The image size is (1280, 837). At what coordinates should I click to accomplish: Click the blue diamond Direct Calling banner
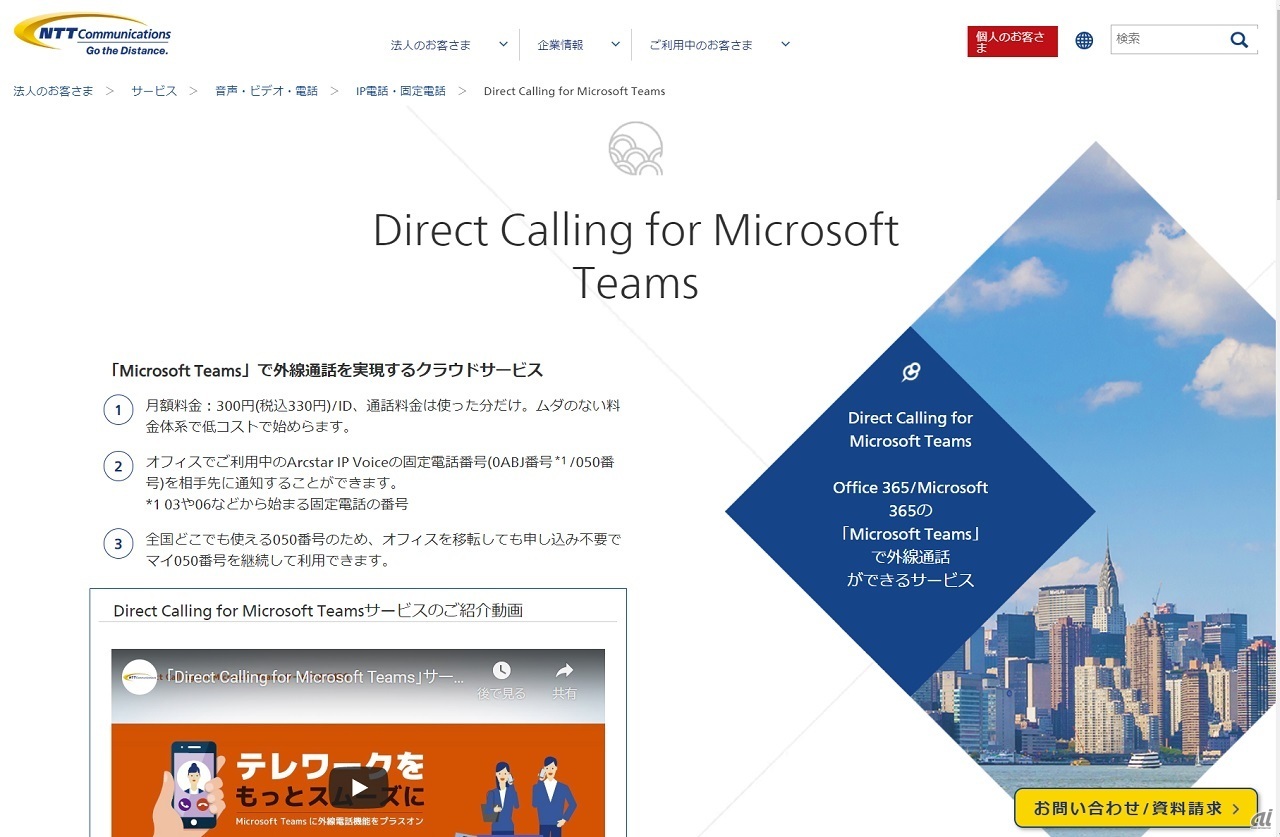[x=910, y=510]
